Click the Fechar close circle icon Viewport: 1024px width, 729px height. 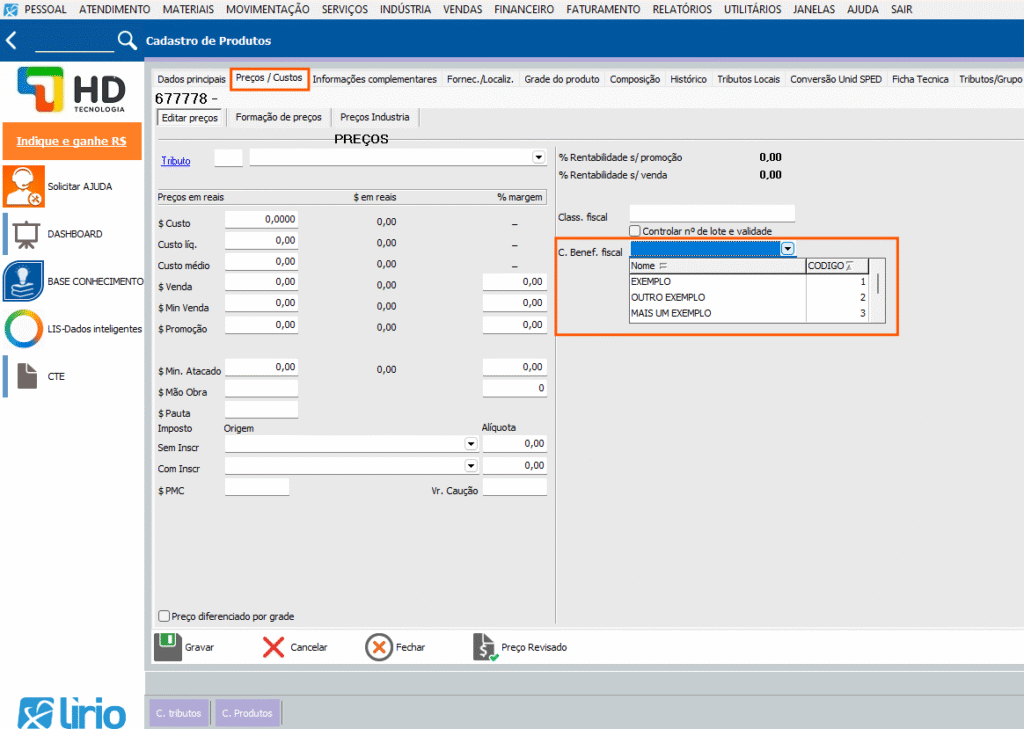379,647
